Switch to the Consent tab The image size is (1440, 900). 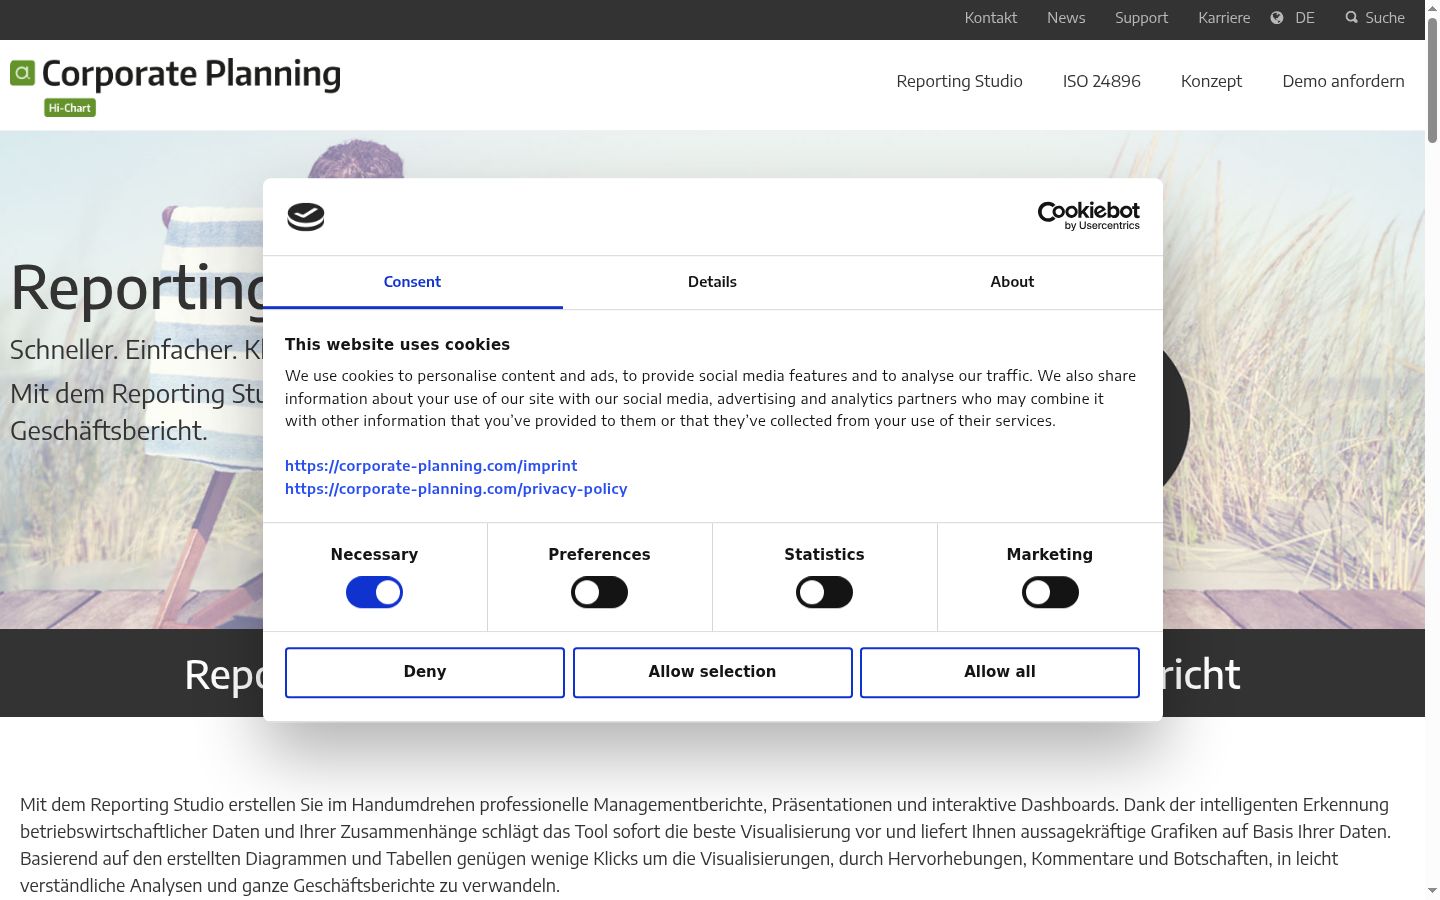click(x=412, y=282)
